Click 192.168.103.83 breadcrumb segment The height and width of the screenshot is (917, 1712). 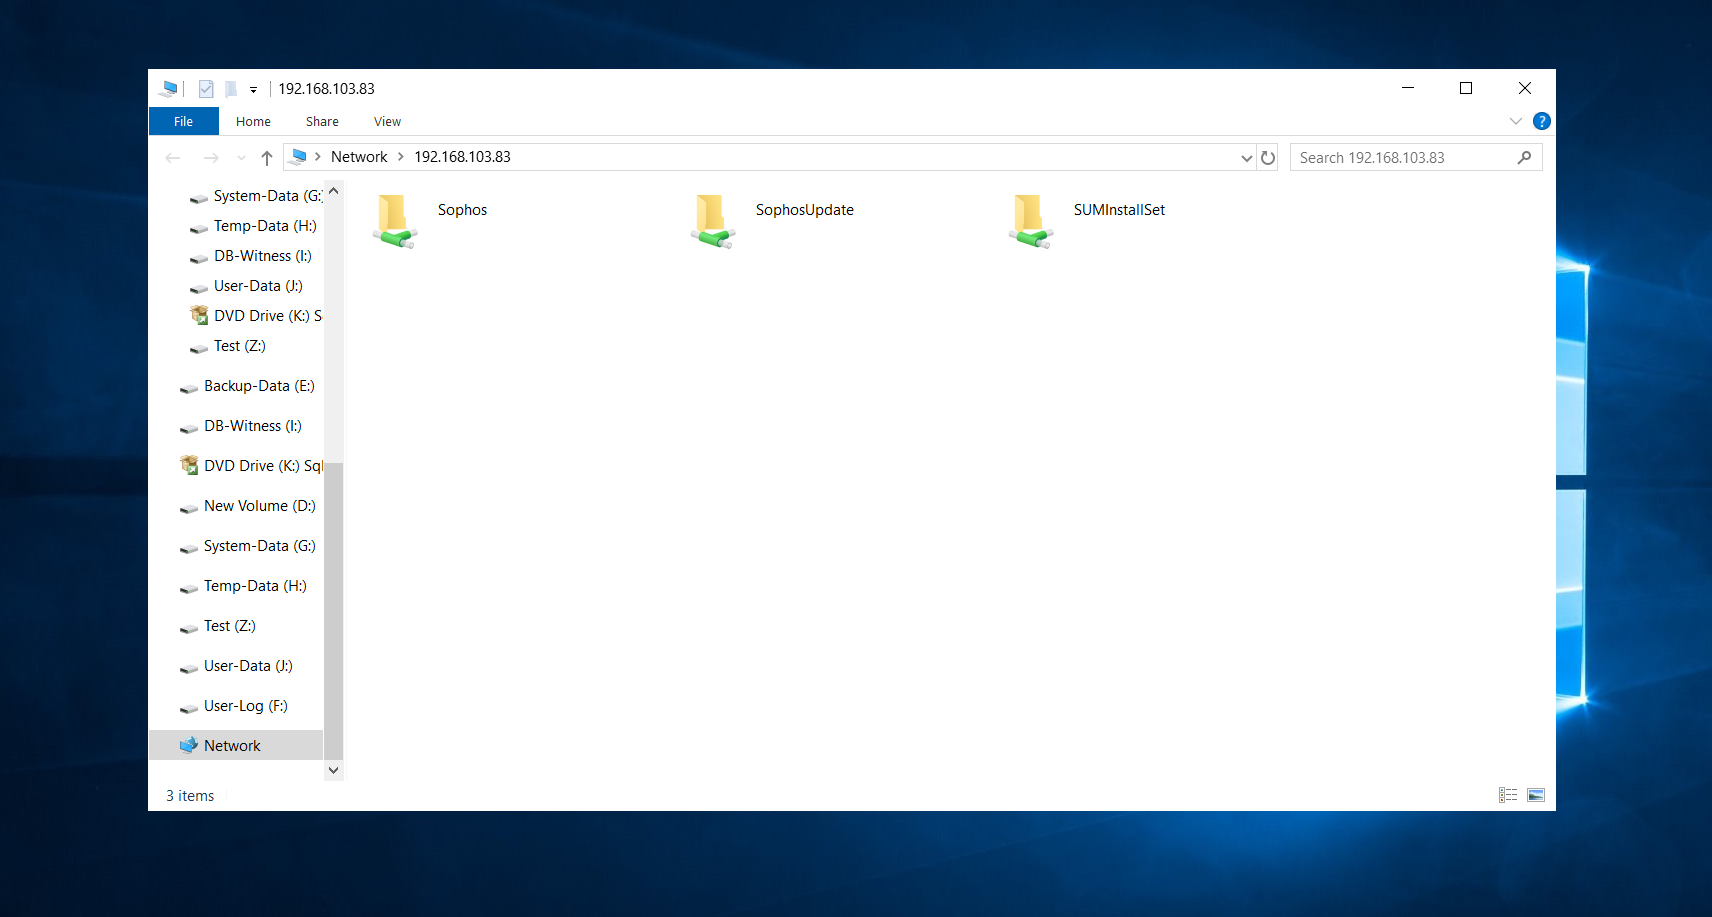462,157
